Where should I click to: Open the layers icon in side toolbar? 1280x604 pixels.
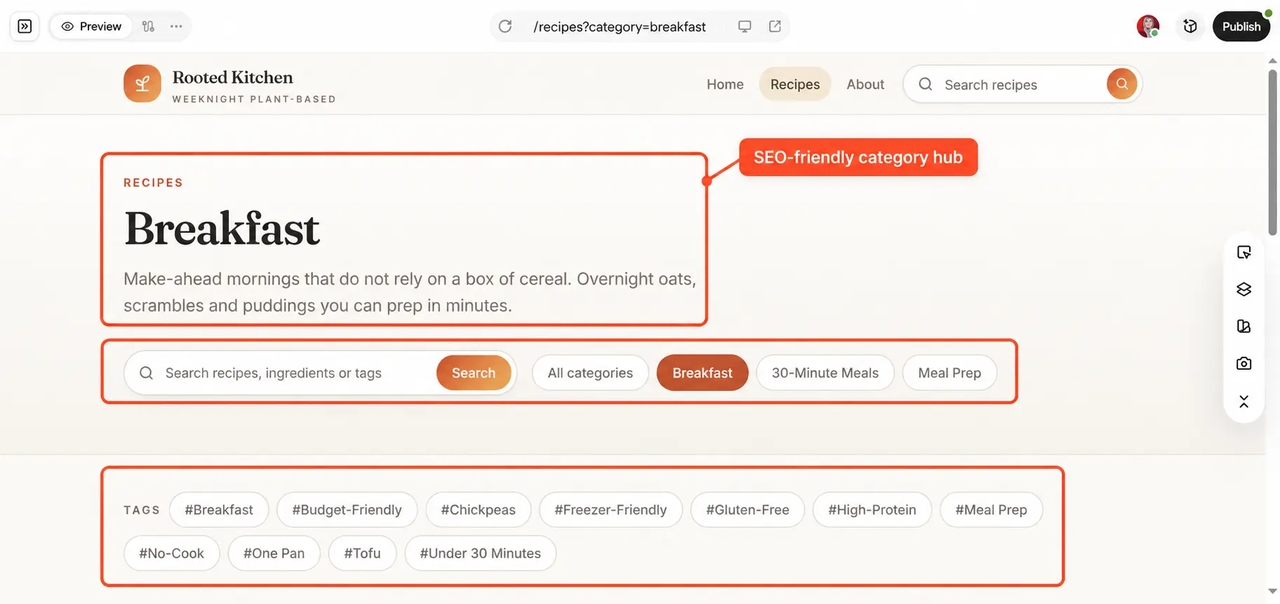click(x=1244, y=289)
